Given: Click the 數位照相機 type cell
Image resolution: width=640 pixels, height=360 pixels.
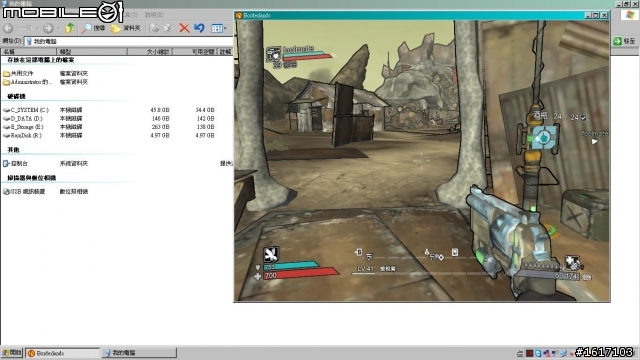Looking at the screenshot, I should point(74,191).
